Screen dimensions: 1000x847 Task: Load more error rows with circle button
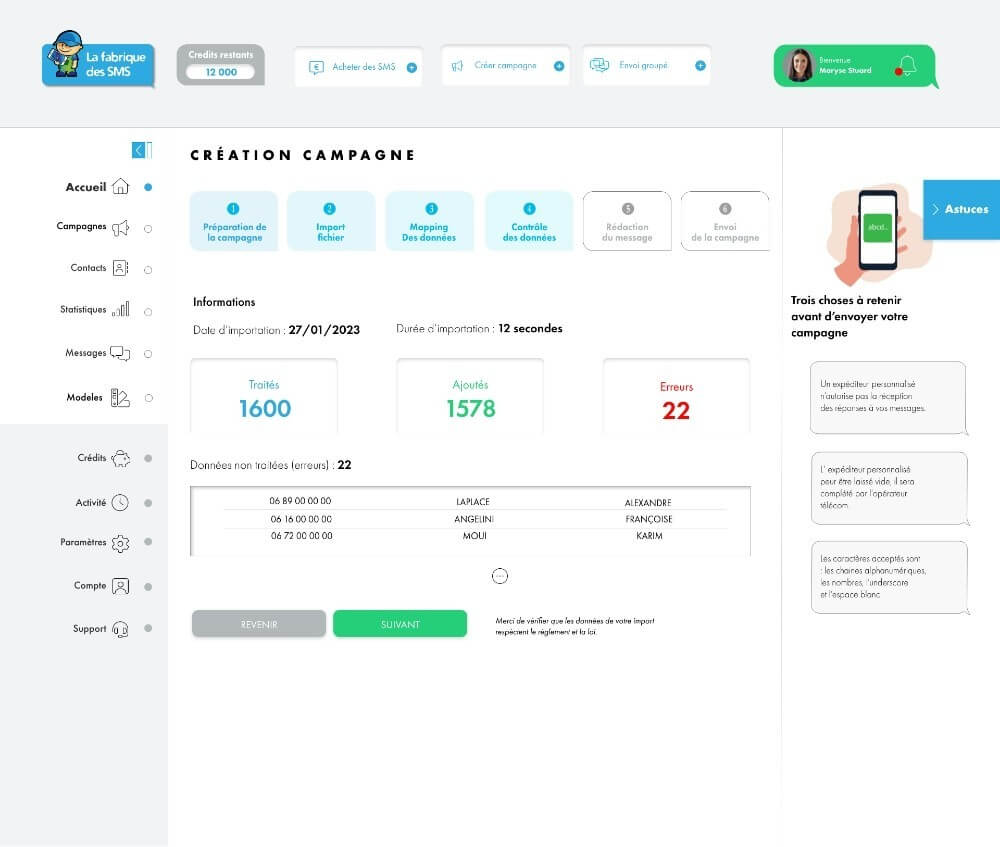click(501, 576)
